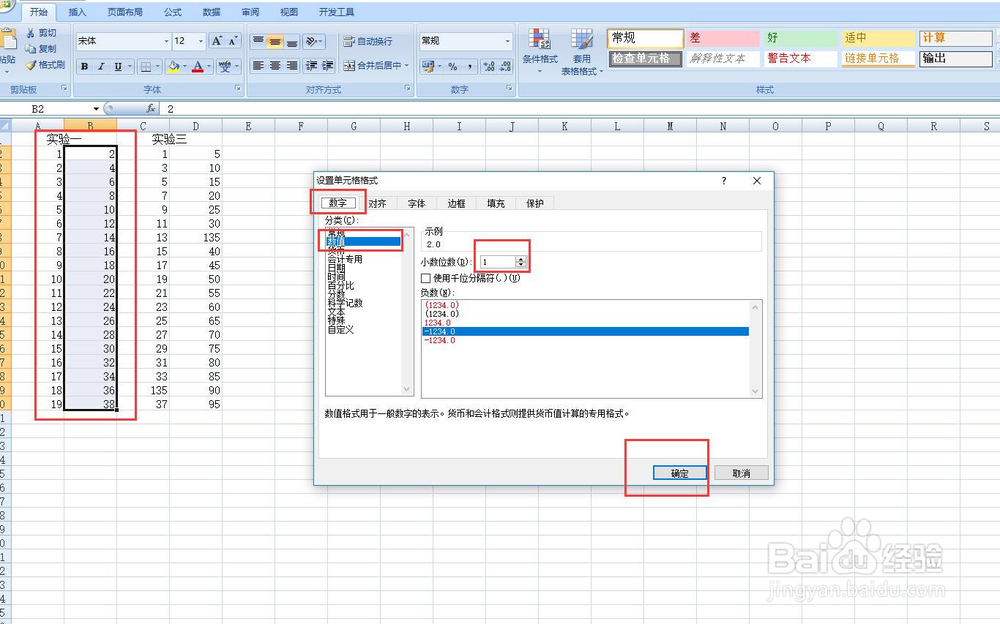Open the font name dropdown (宋体)
The image size is (1000, 624).
(x=166, y=41)
